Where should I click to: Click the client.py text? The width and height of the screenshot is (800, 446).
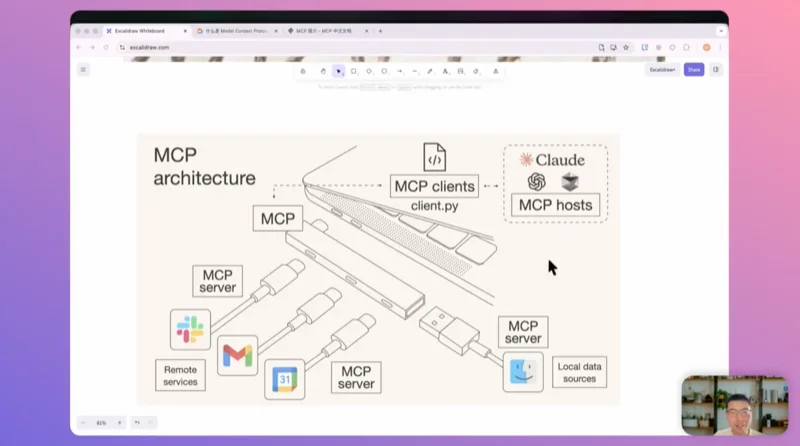pyautogui.click(x=435, y=206)
